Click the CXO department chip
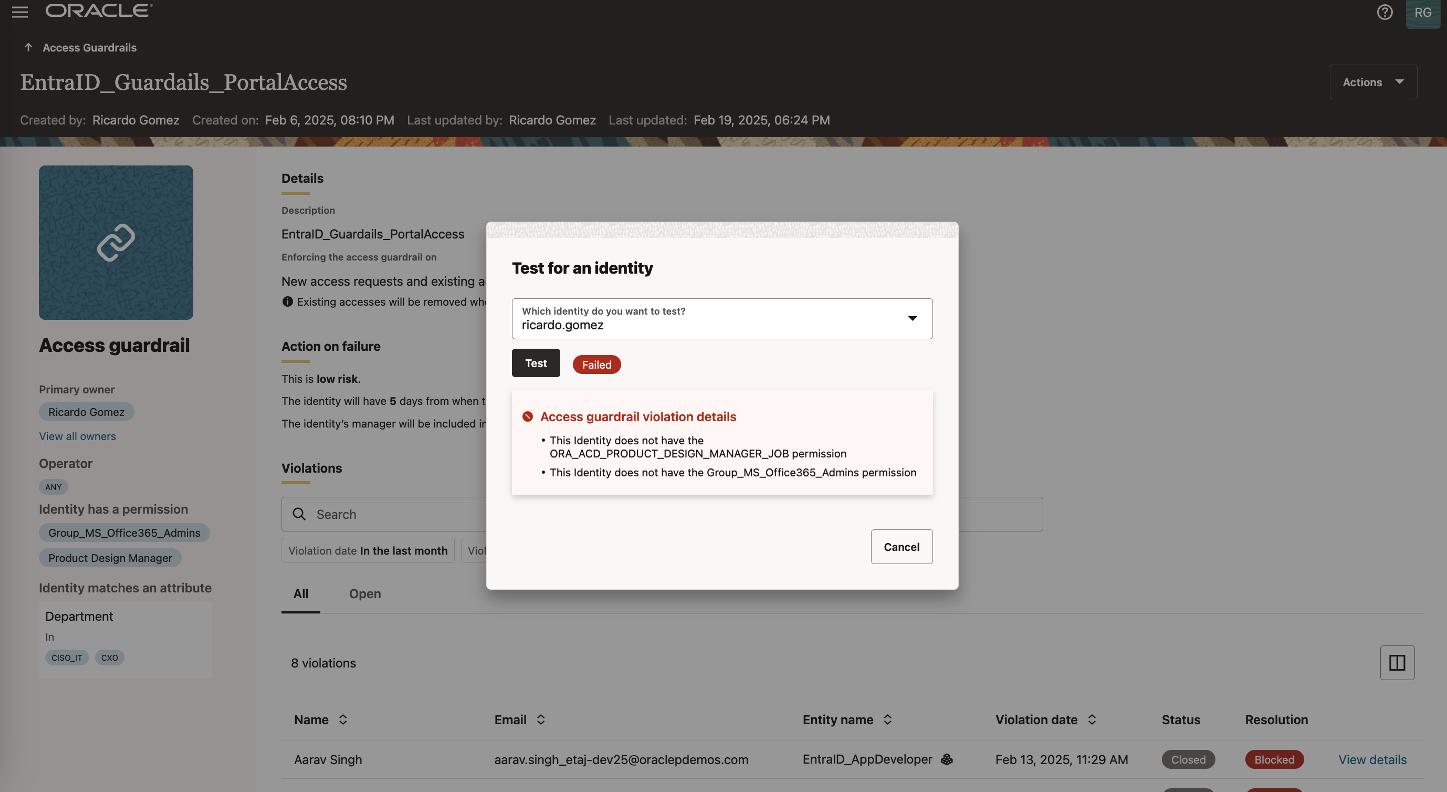 (x=110, y=658)
